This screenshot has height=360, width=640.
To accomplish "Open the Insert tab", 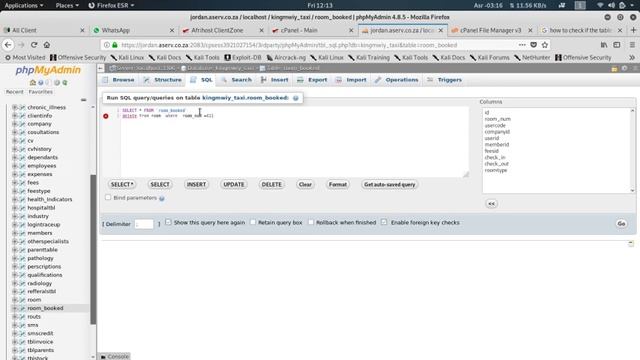I will click(275, 80).
